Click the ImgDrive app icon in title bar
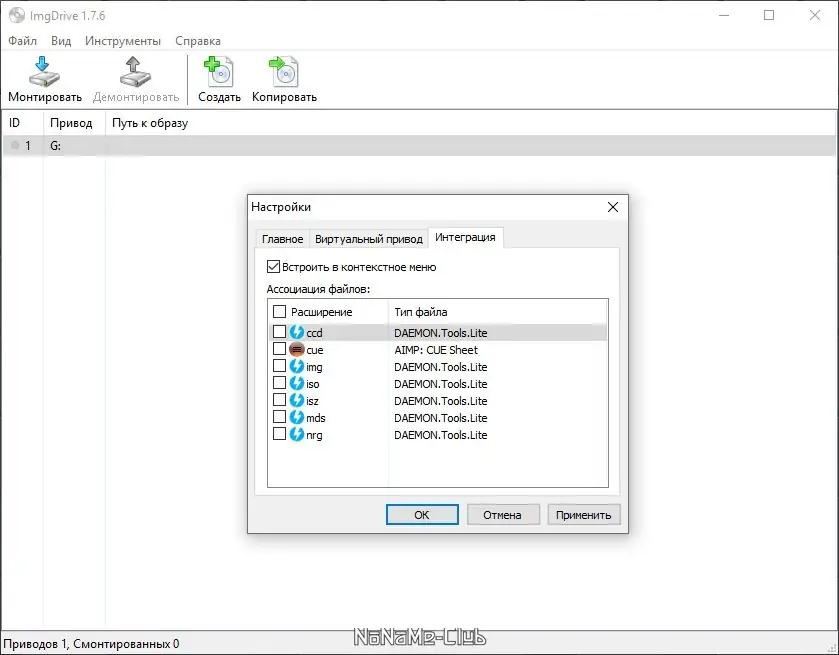839x655 pixels. 17,16
